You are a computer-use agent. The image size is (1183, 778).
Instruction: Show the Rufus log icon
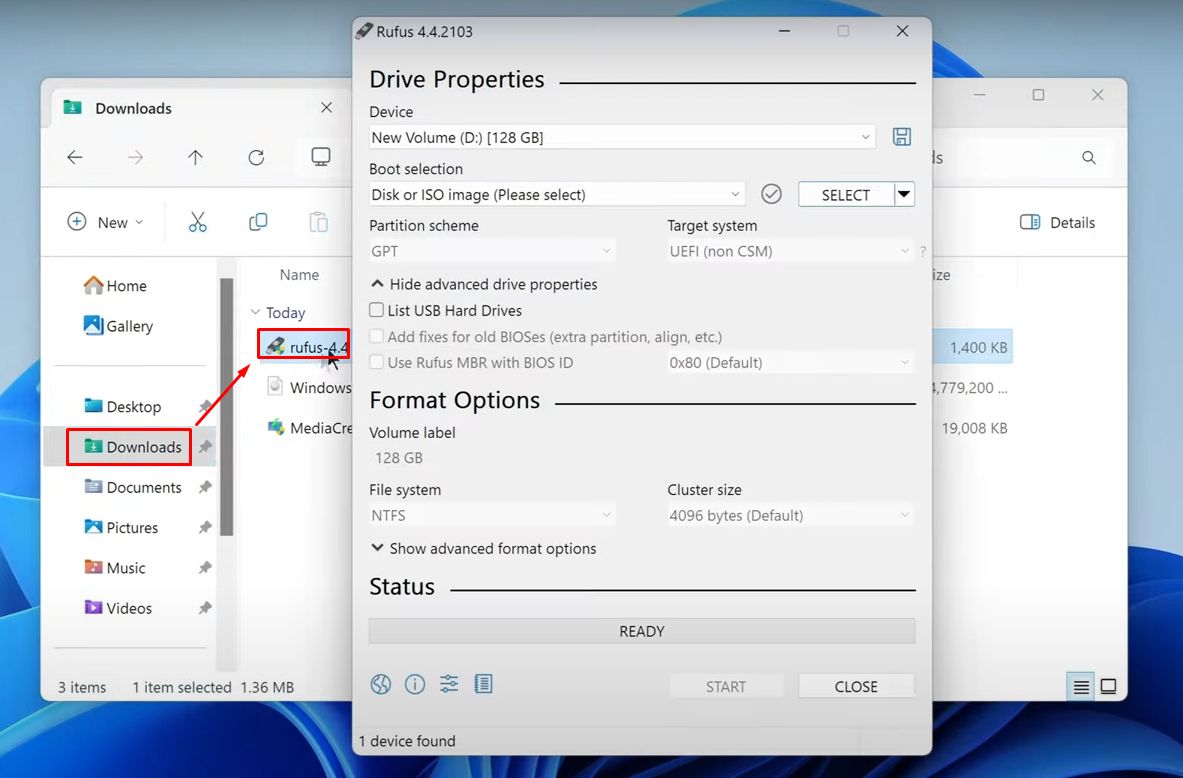(x=484, y=684)
